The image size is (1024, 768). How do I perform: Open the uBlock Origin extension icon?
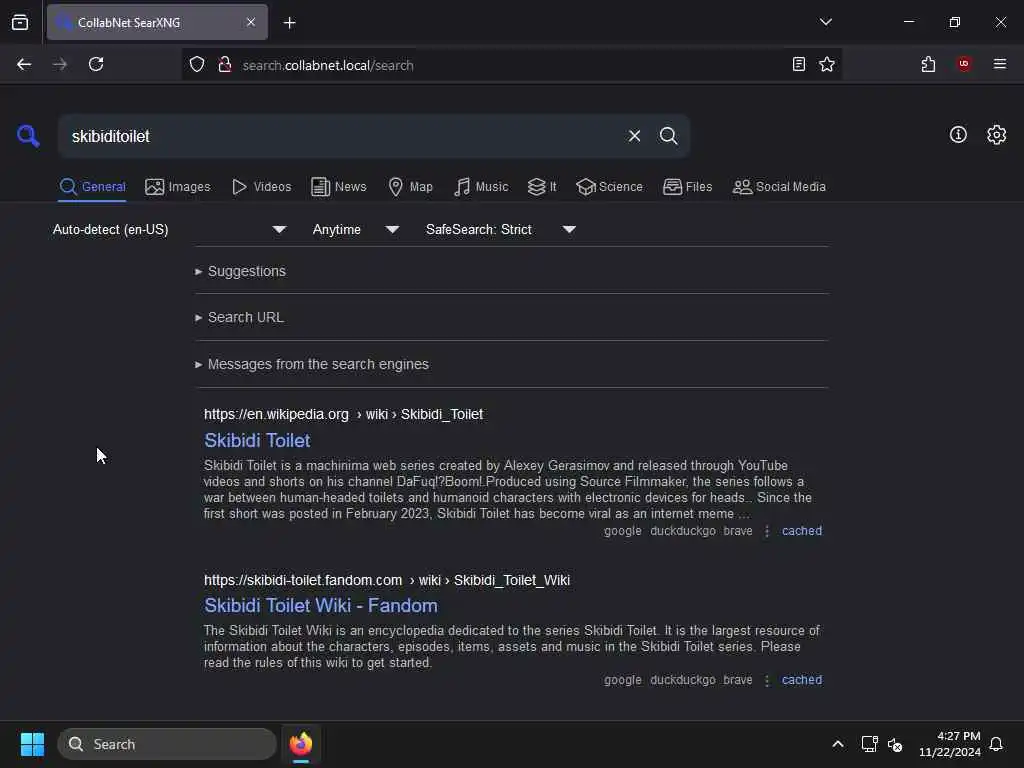964,64
